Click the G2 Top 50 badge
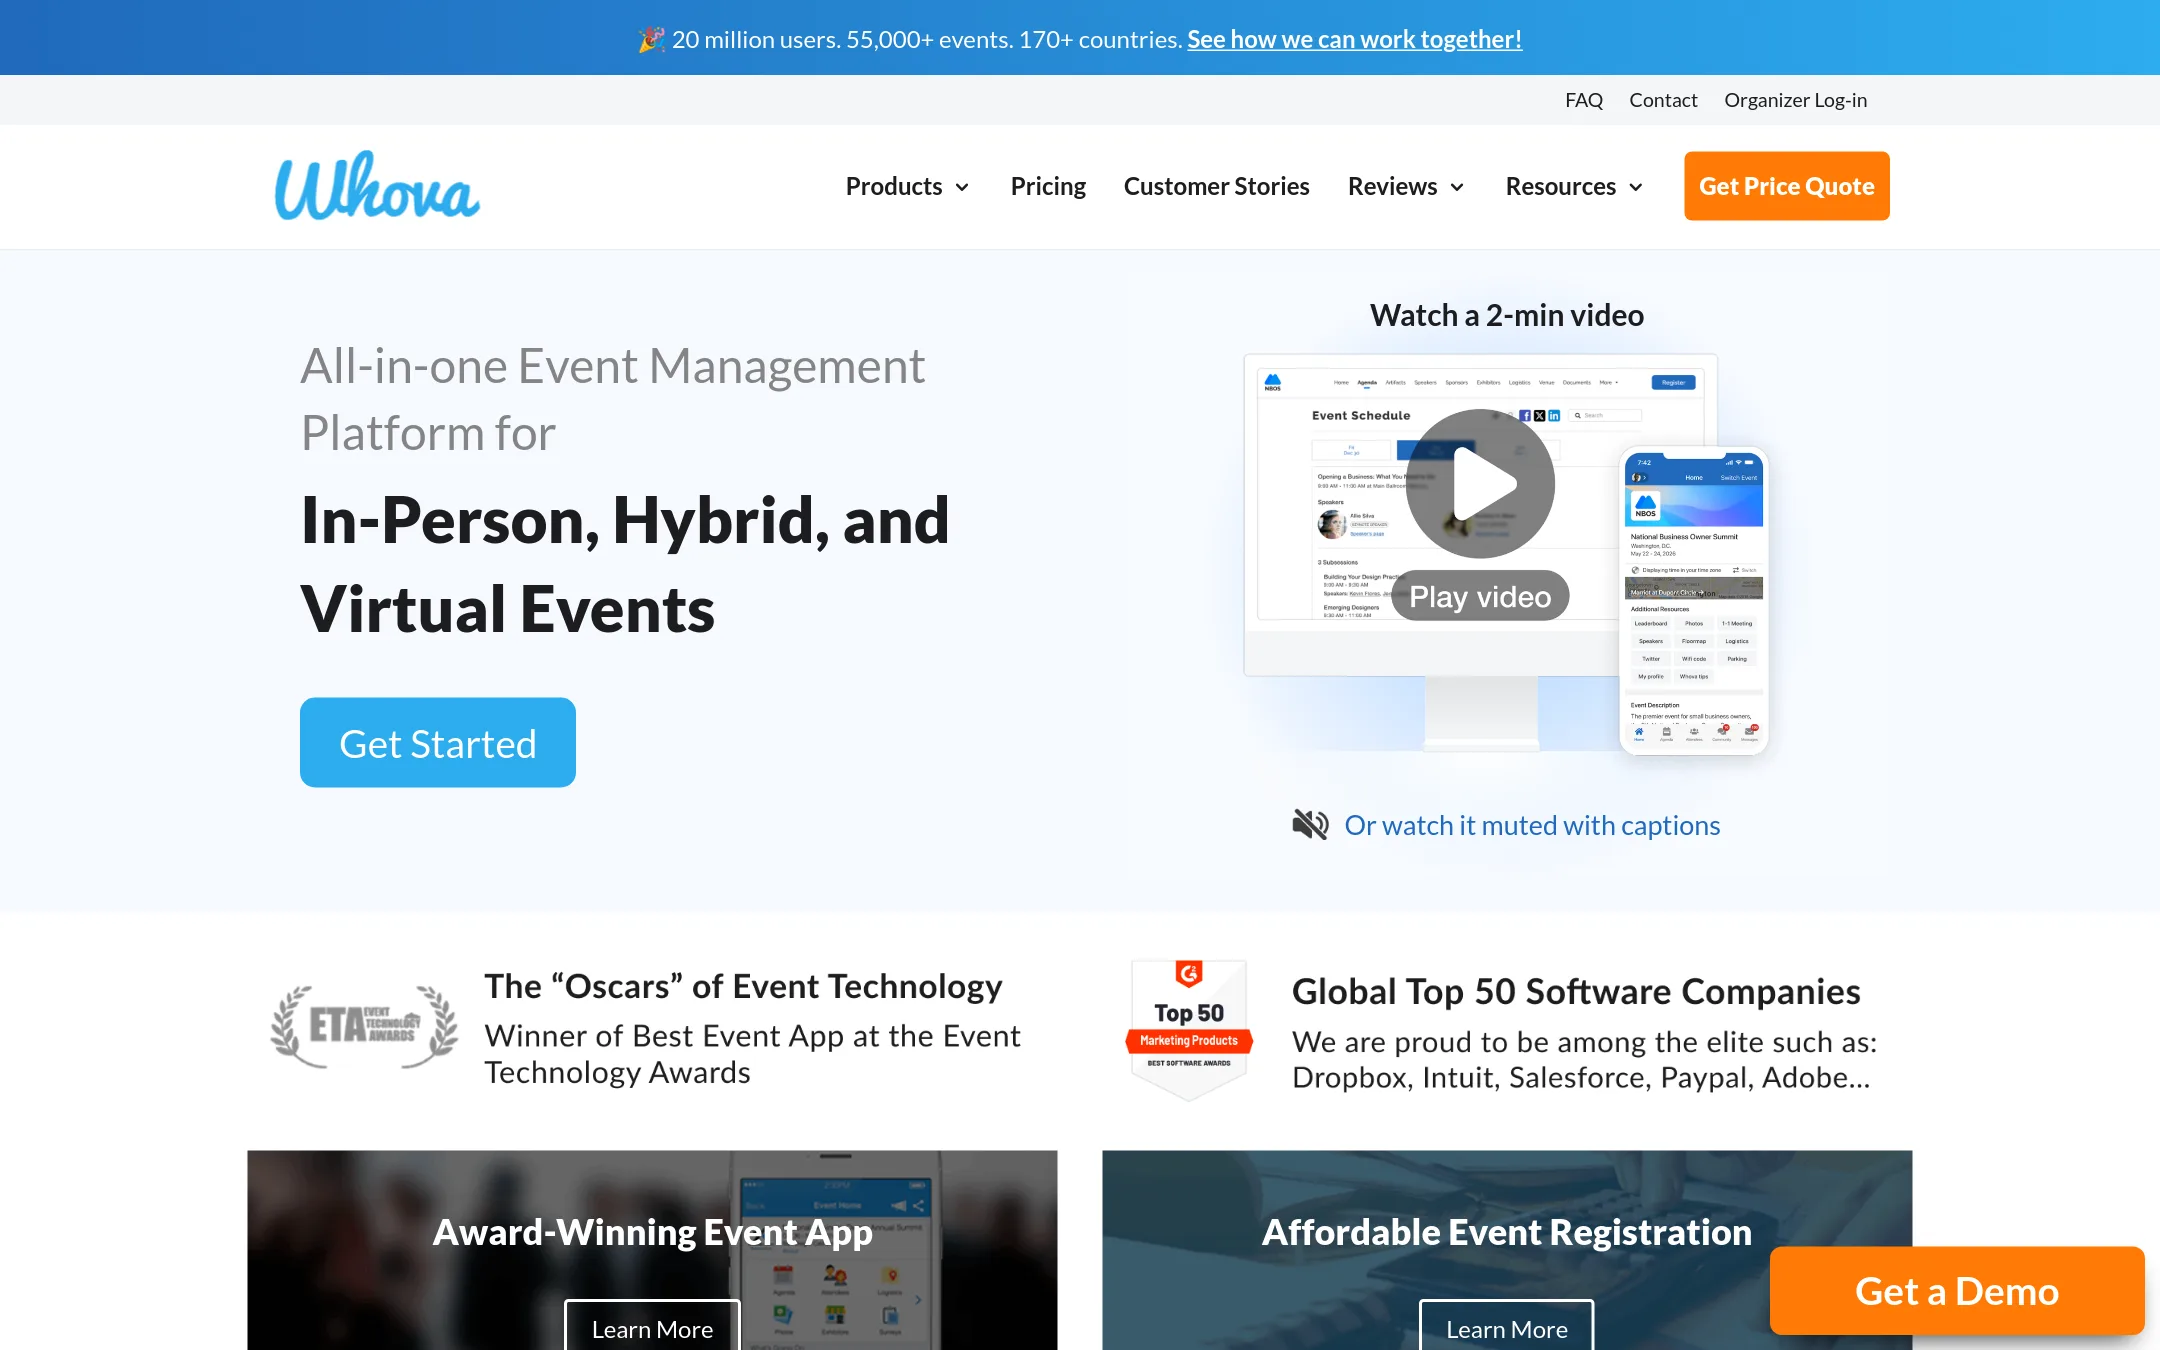2160x1350 pixels. pos(1189,1029)
